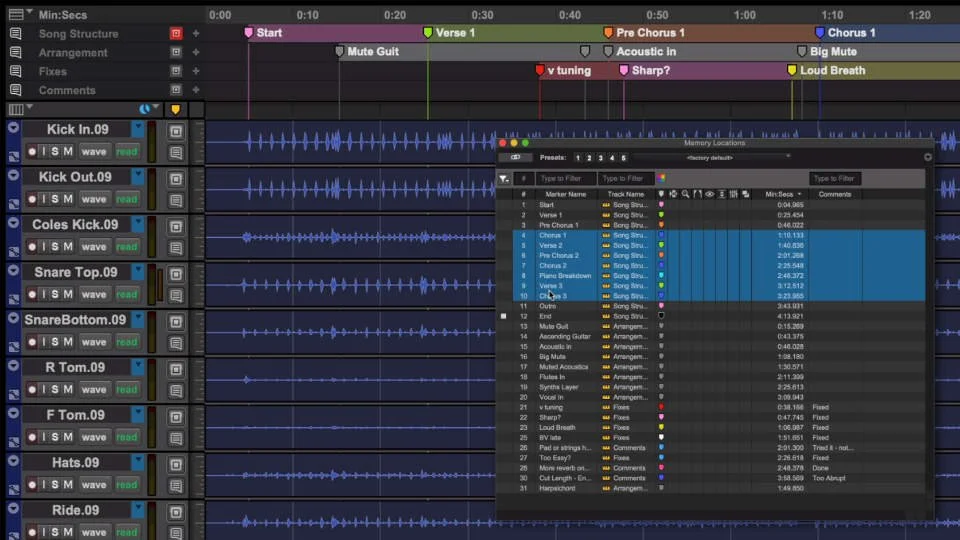
Task: Open Kick Out.09 playlist selector dropdown
Action: pyautogui.click(x=138, y=177)
